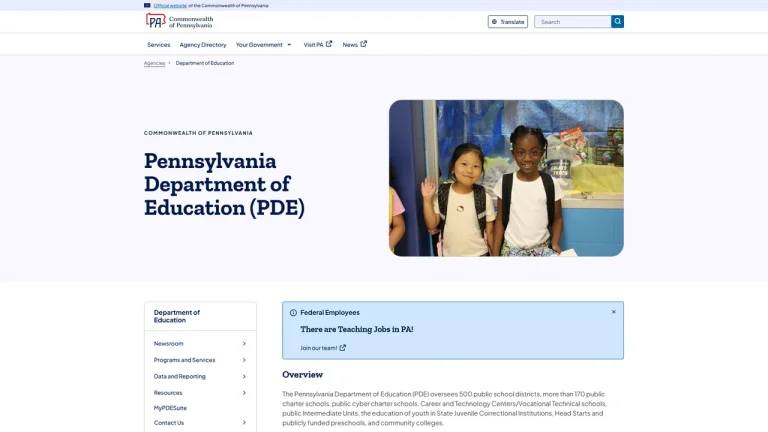Expand the Your Government dropdown arrow

click(x=289, y=45)
